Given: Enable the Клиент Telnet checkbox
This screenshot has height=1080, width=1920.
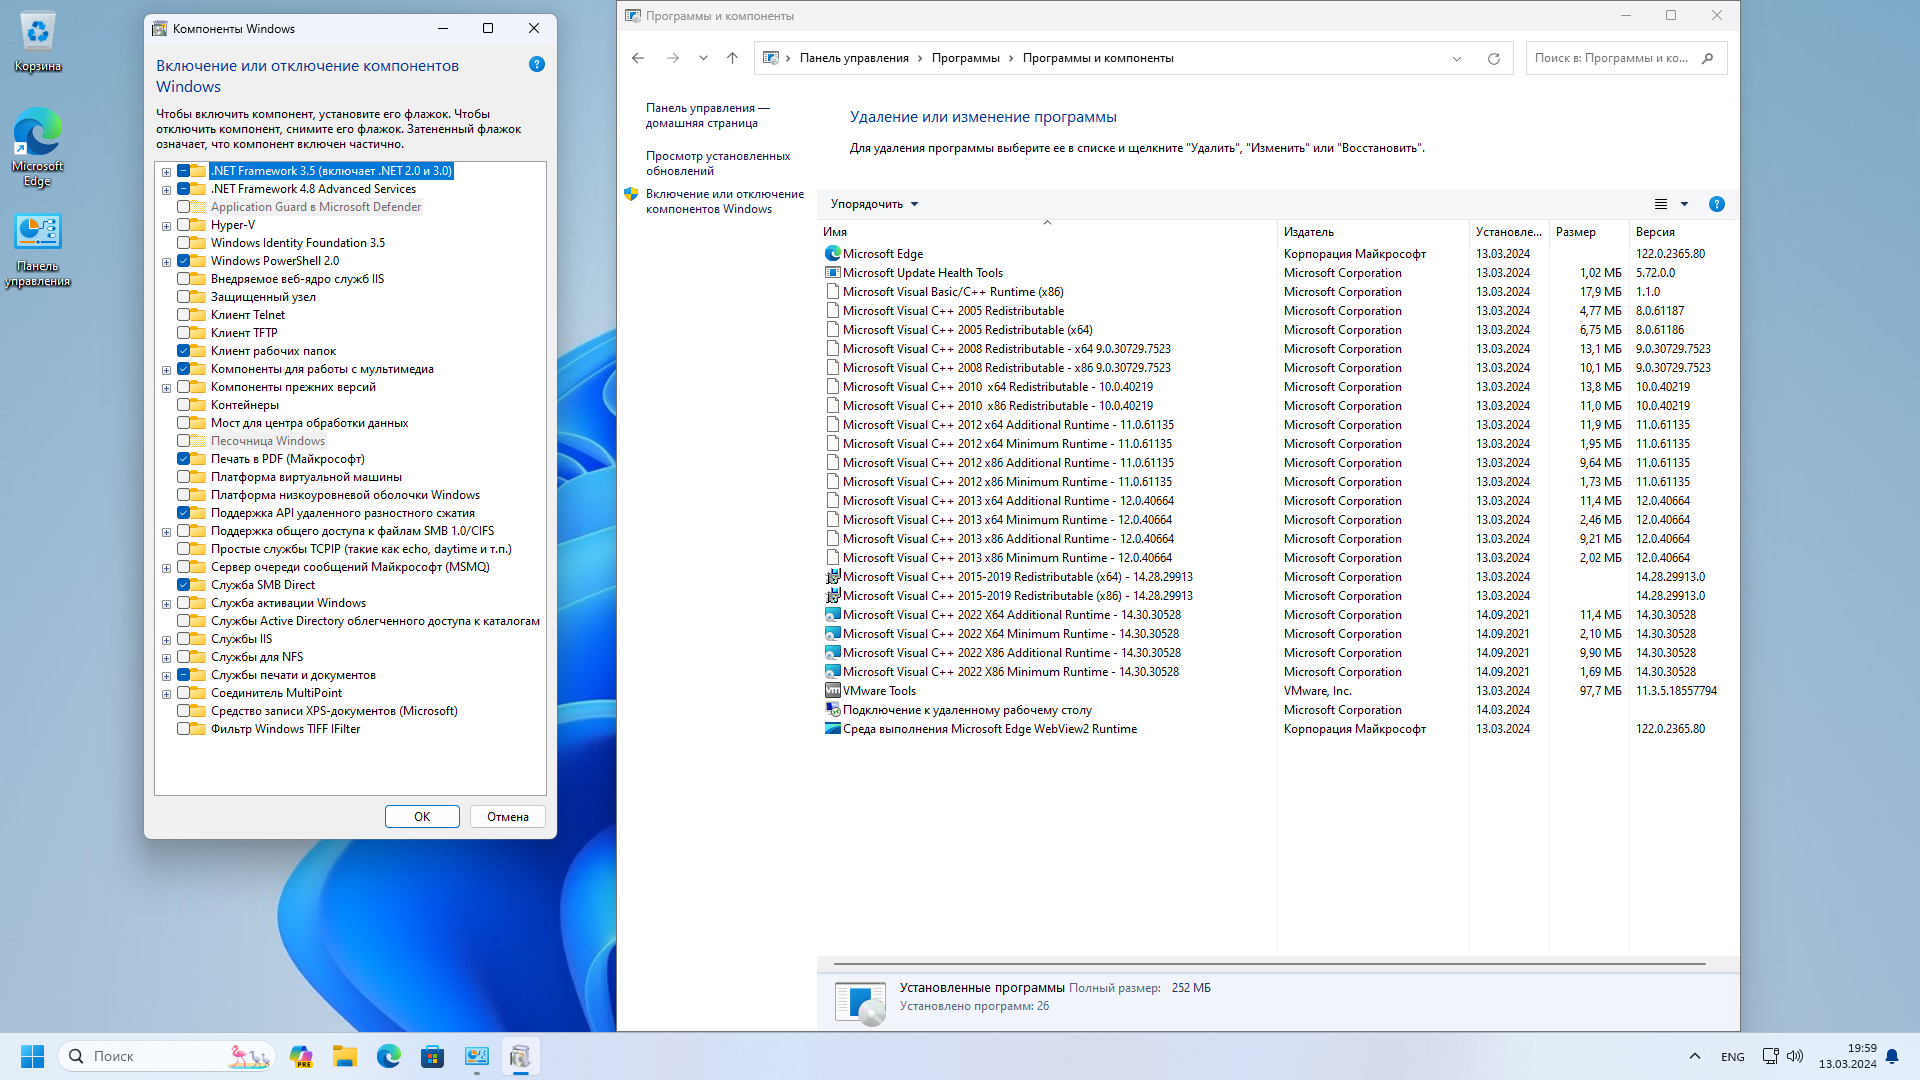Looking at the screenshot, I should click(x=184, y=315).
